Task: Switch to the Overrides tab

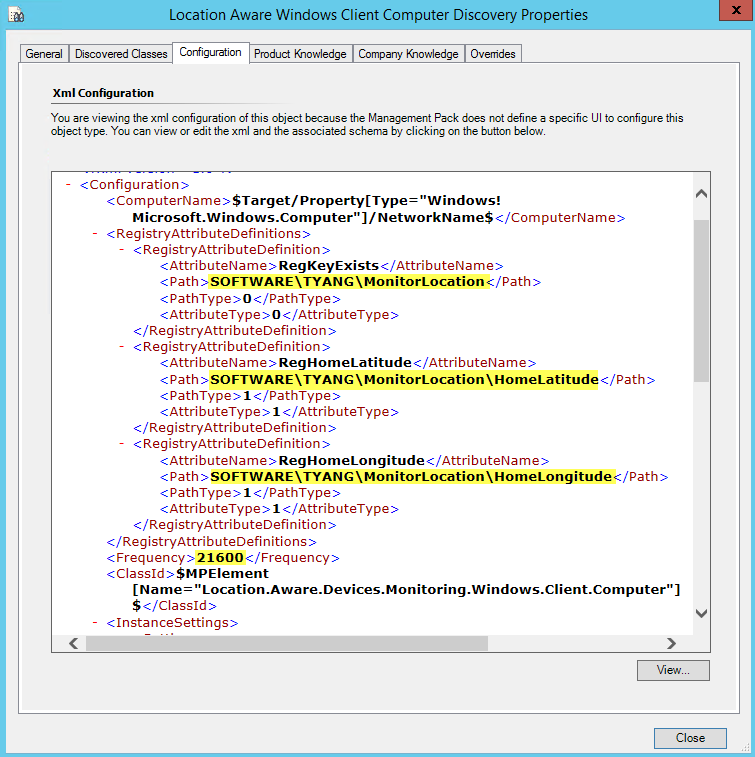Action: 493,54
